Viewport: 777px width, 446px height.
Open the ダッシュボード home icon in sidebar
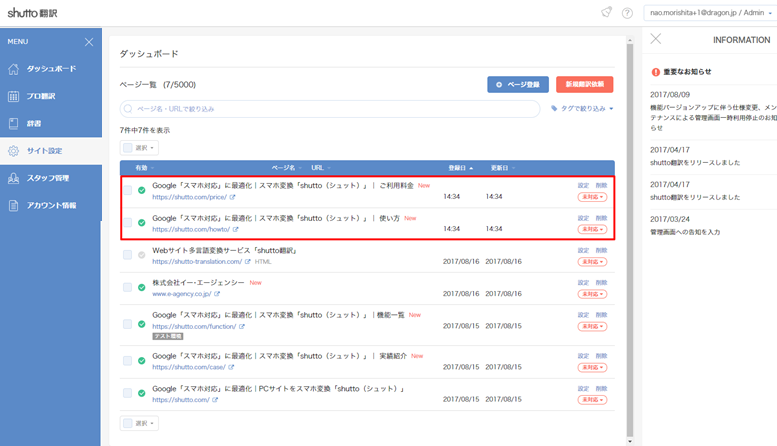(x=13, y=69)
